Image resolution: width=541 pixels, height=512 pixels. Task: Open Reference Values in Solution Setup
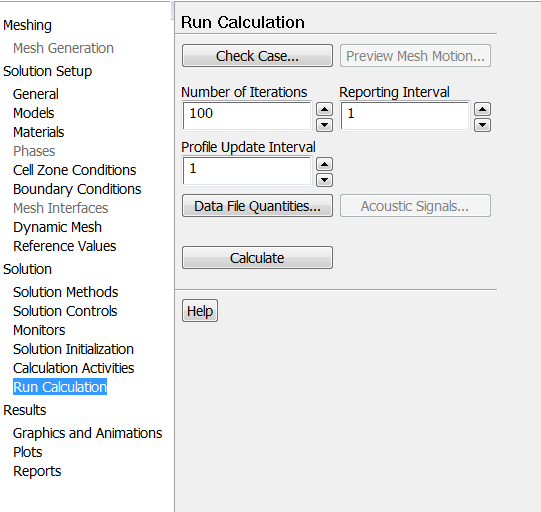(x=65, y=246)
